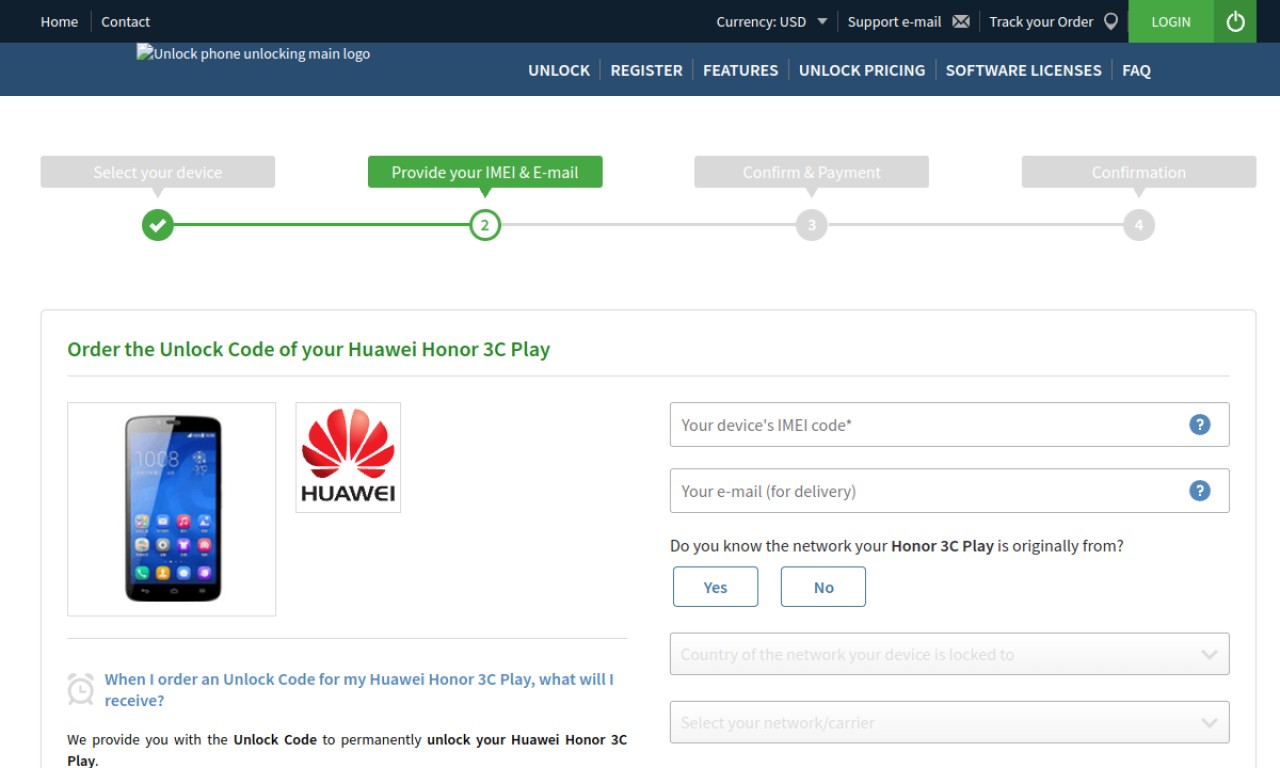
Task: Click the step 4 circle in progress bar
Action: [x=1138, y=225]
